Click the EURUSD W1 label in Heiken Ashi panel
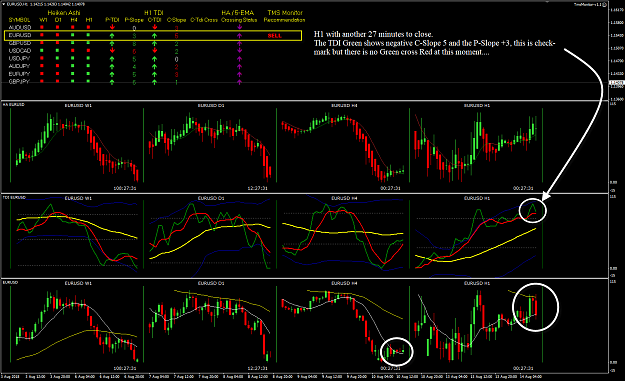This screenshot has width=625, height=381. (x=78, y=106)
